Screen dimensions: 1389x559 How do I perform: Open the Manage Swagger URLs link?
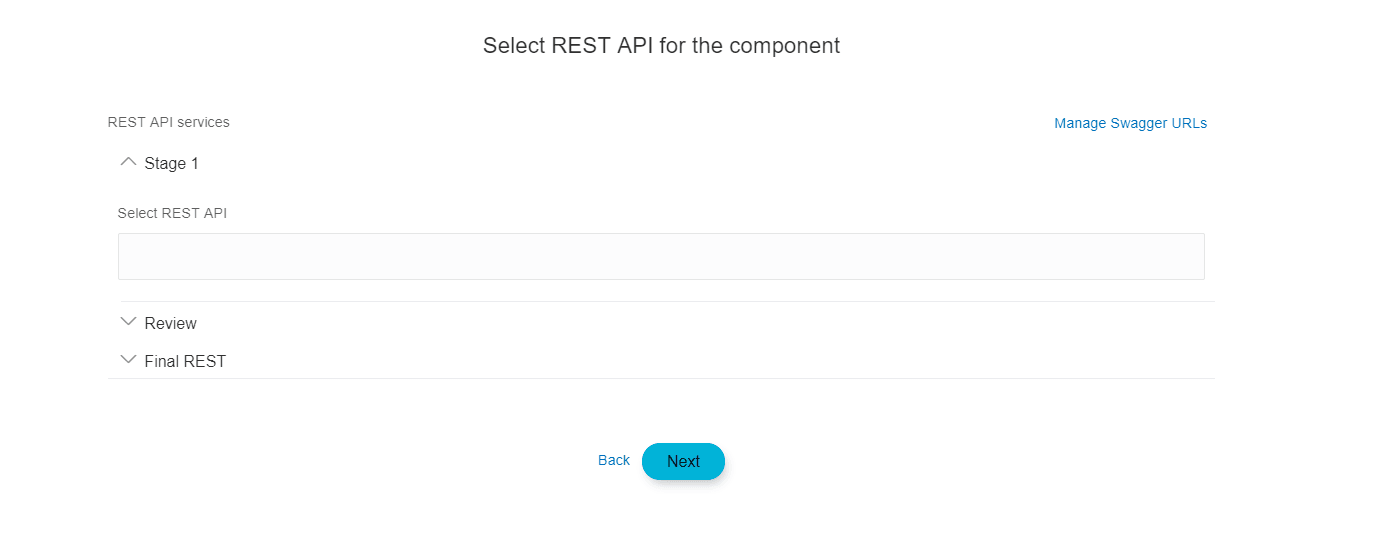click(1130, 123)
